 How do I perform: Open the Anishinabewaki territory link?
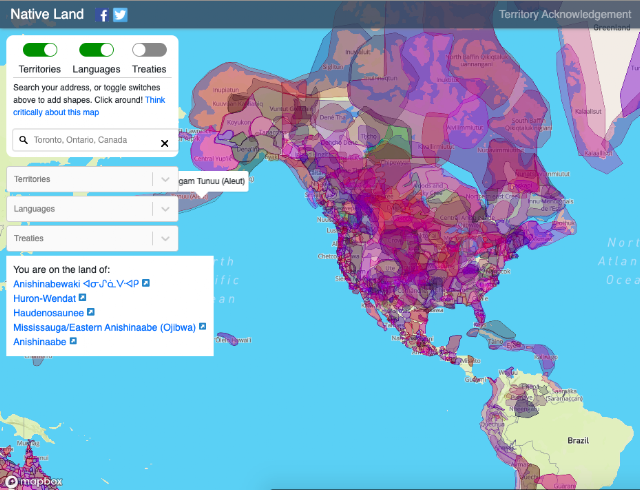(76, 283)
